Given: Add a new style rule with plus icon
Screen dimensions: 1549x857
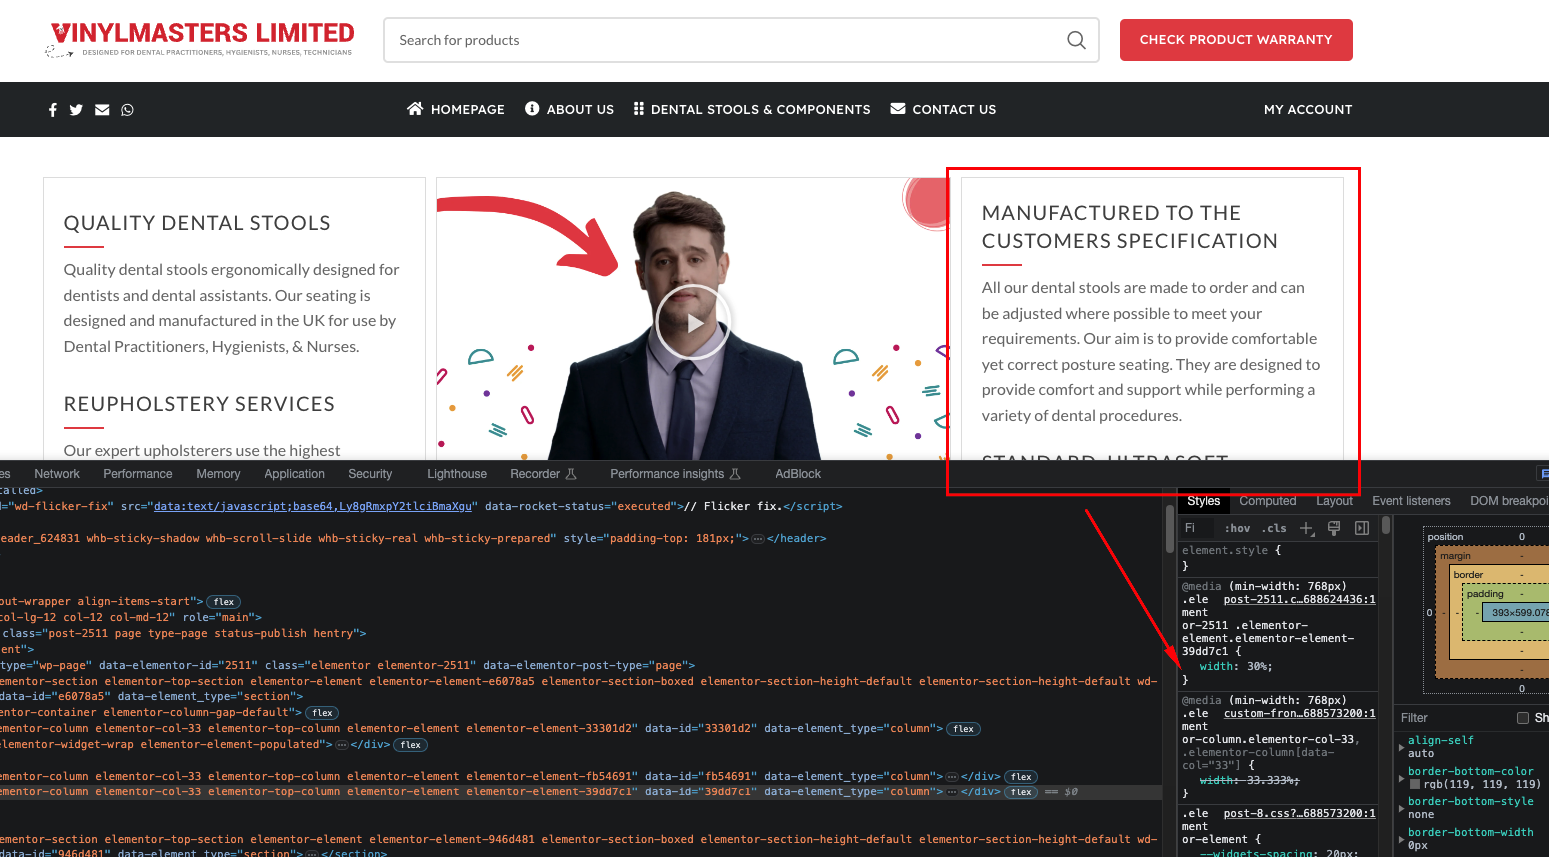Looking at the screenshot, I should coord(1307,528).
